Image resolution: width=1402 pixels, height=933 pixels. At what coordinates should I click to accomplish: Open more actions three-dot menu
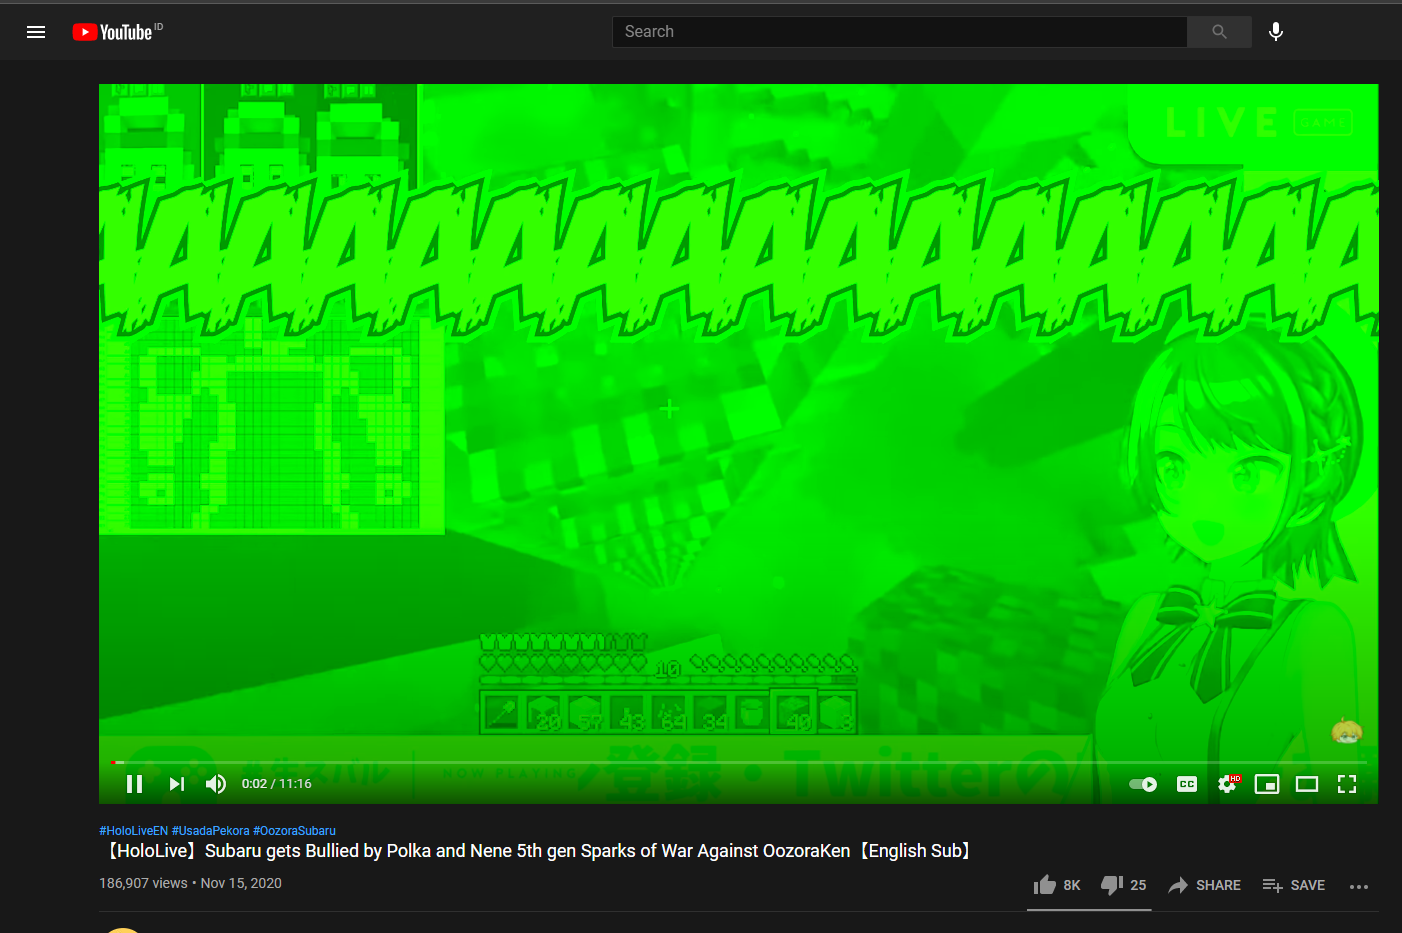pyautogui.click(x=1359, y=886)
